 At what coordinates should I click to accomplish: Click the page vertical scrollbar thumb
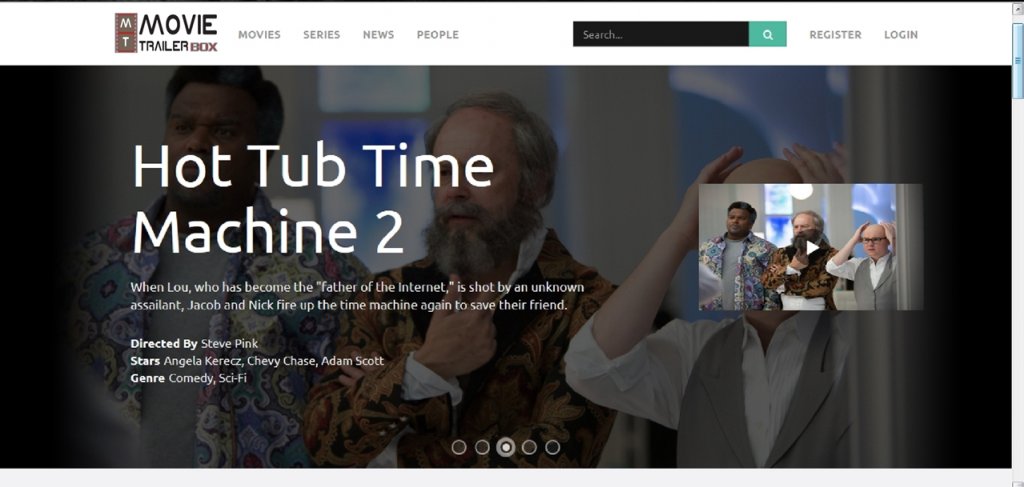click(x=1017, y=59)
